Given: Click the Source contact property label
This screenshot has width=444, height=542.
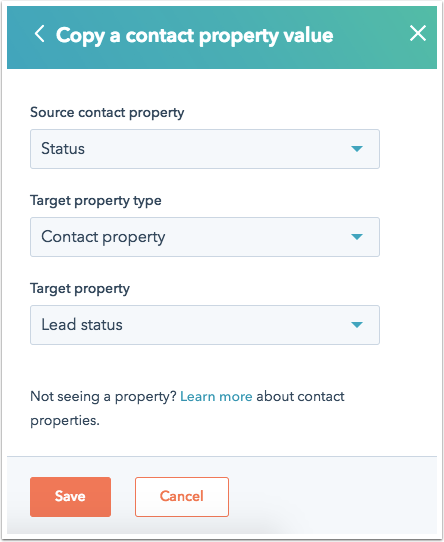Looking at the screenshot, I should pyautogui.click(x=107, y=113).
